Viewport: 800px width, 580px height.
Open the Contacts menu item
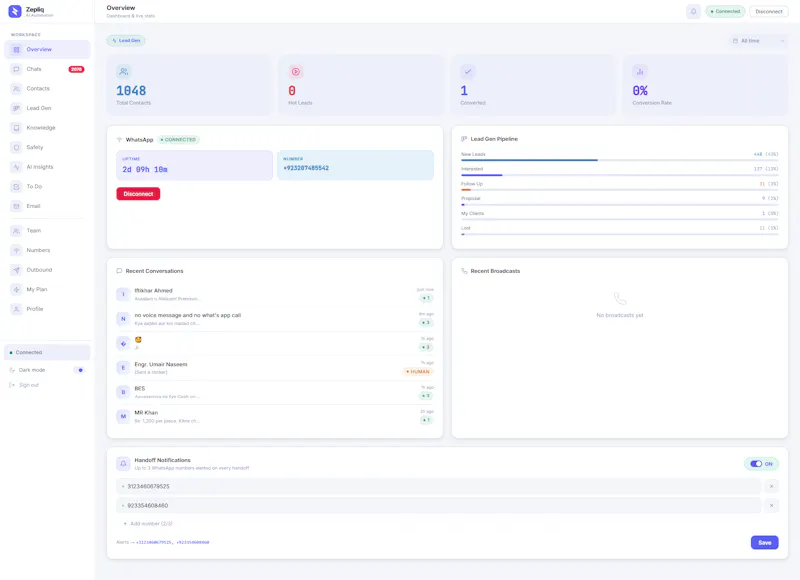(x=47, y=89)
